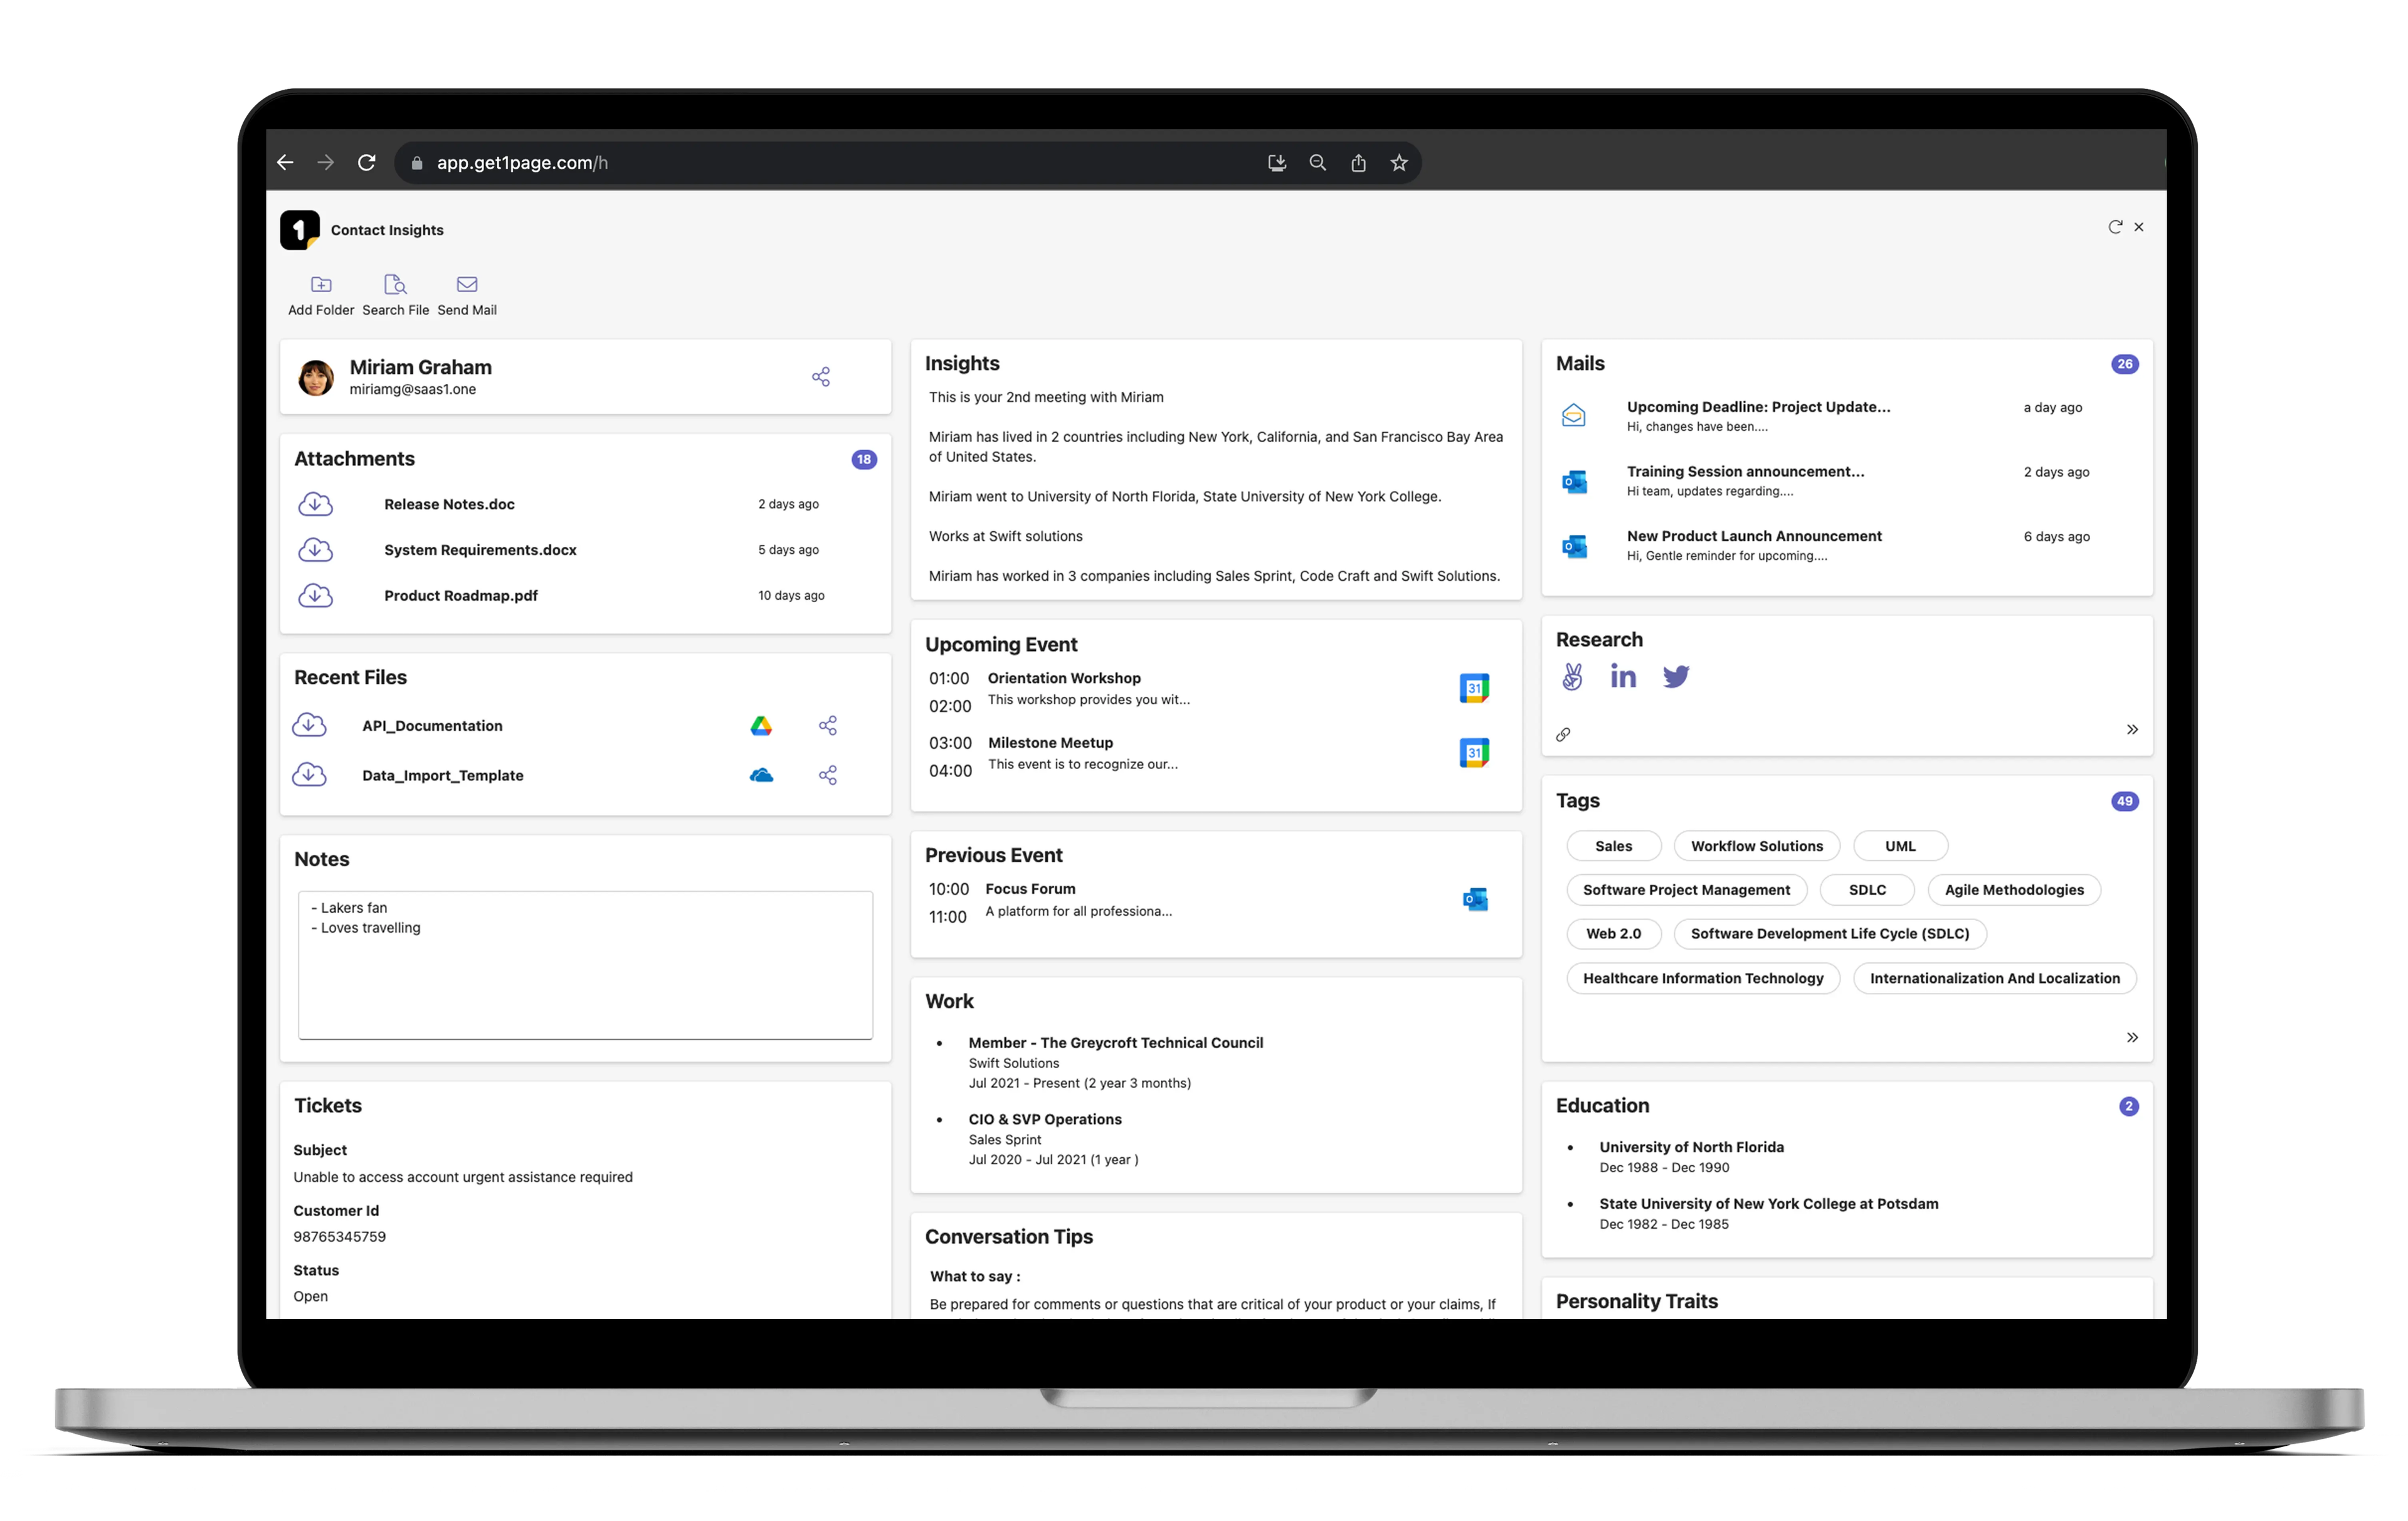This screenshot has width=2408, height=1521.
Task: Select the Workflow Solutions tag
Action: coord(1757,845)
